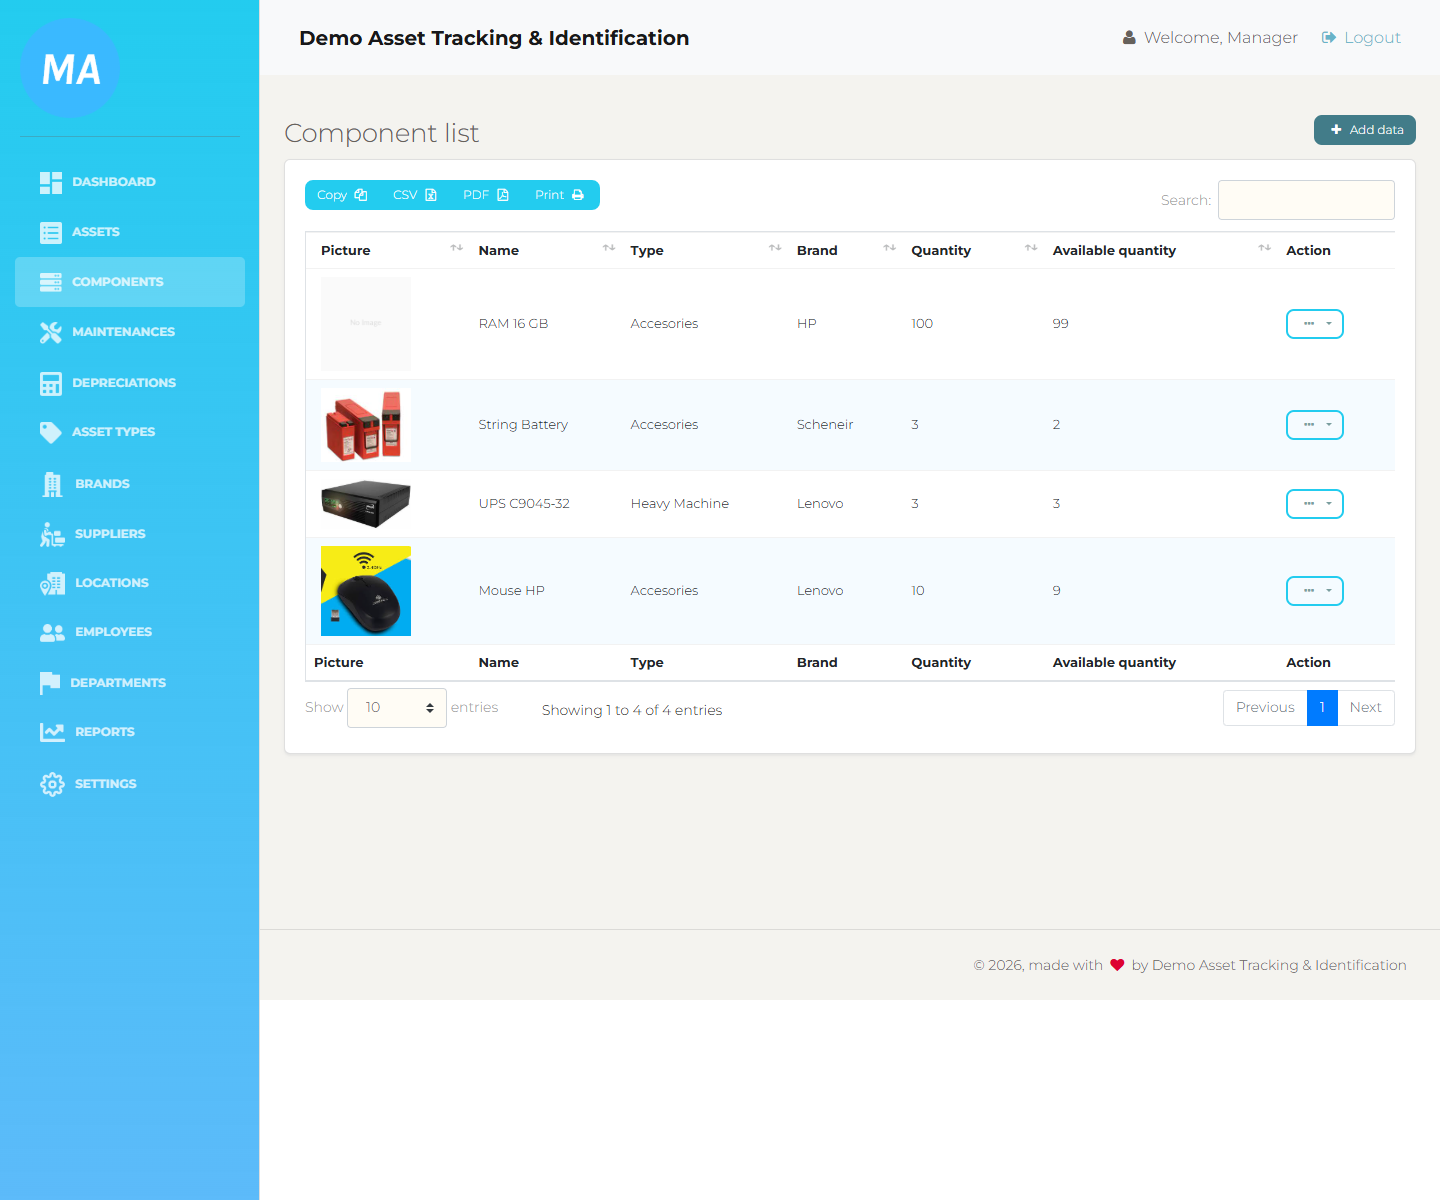Go to Assets menu item
The width and height of the screenshot is (1440, 1200).
pos(130,232)
